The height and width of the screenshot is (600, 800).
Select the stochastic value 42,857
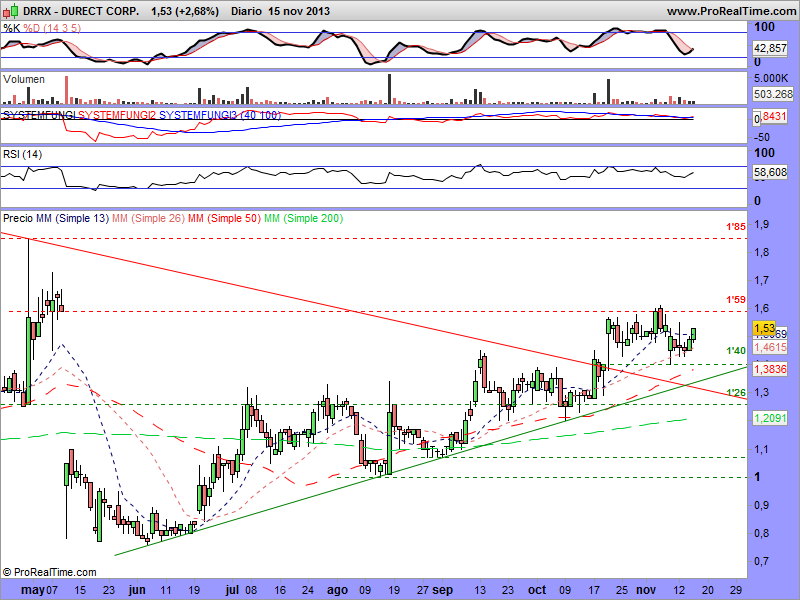[770, 48]
